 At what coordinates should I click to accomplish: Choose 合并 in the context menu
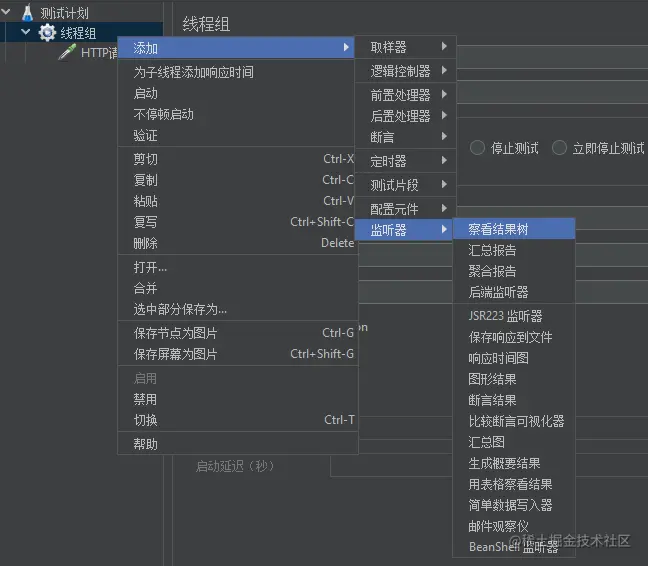(x=238, y=288)
